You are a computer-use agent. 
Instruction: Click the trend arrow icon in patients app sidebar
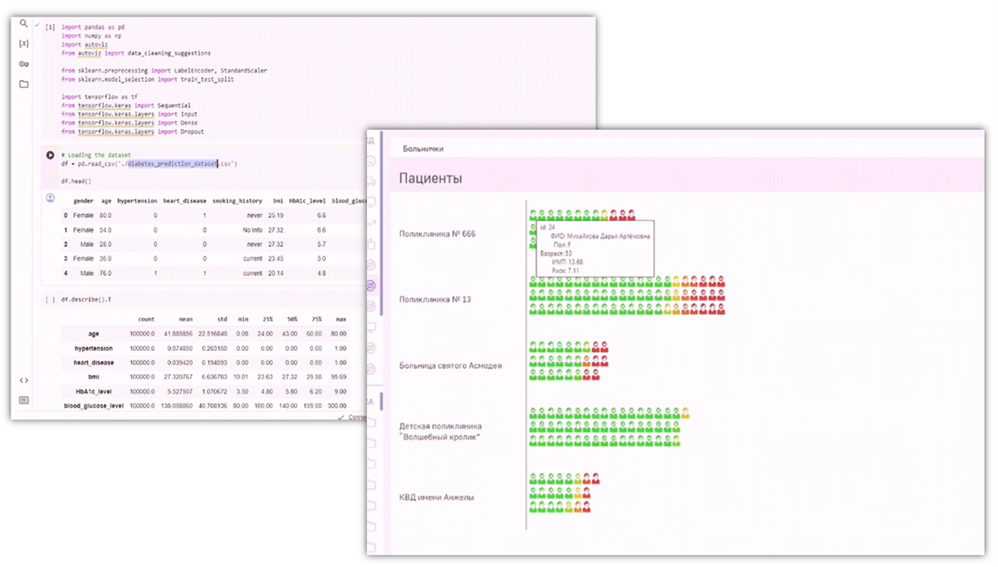(x=372, y=223)
